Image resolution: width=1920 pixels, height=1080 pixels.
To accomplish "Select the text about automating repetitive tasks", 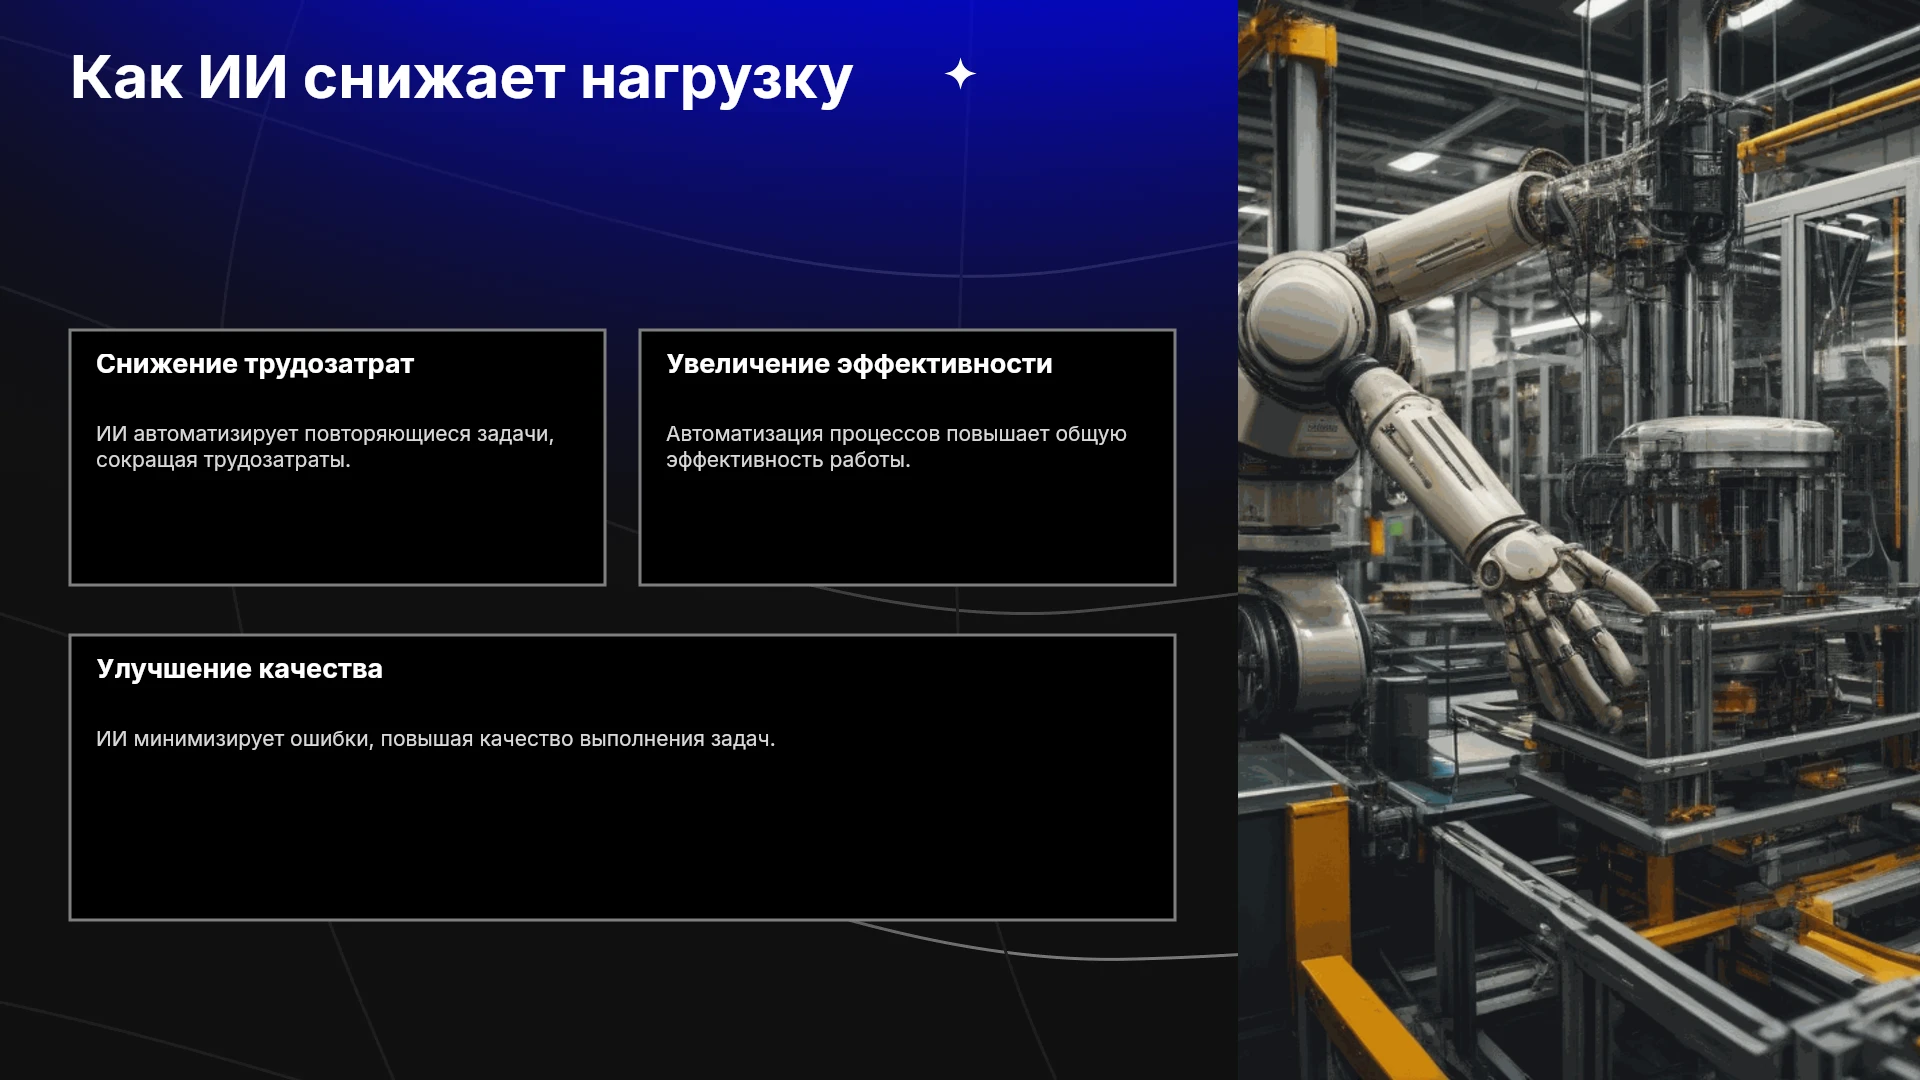I will click(325, 447).
